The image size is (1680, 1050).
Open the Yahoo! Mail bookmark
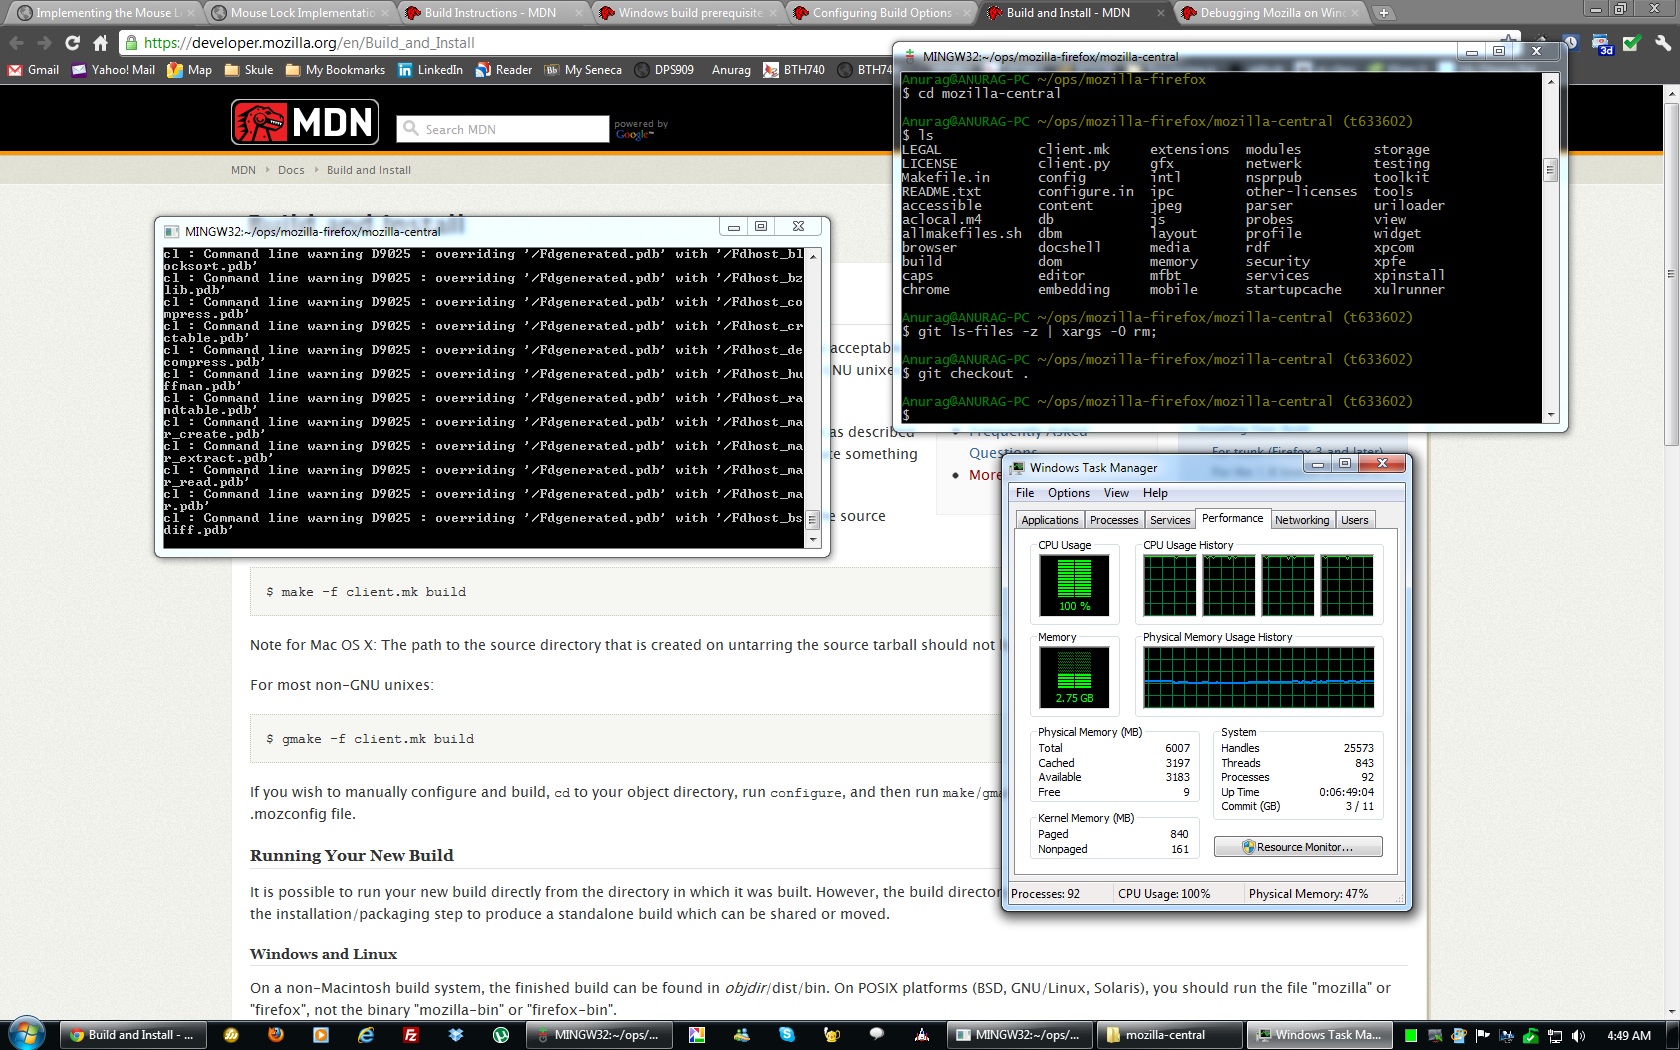113,70
